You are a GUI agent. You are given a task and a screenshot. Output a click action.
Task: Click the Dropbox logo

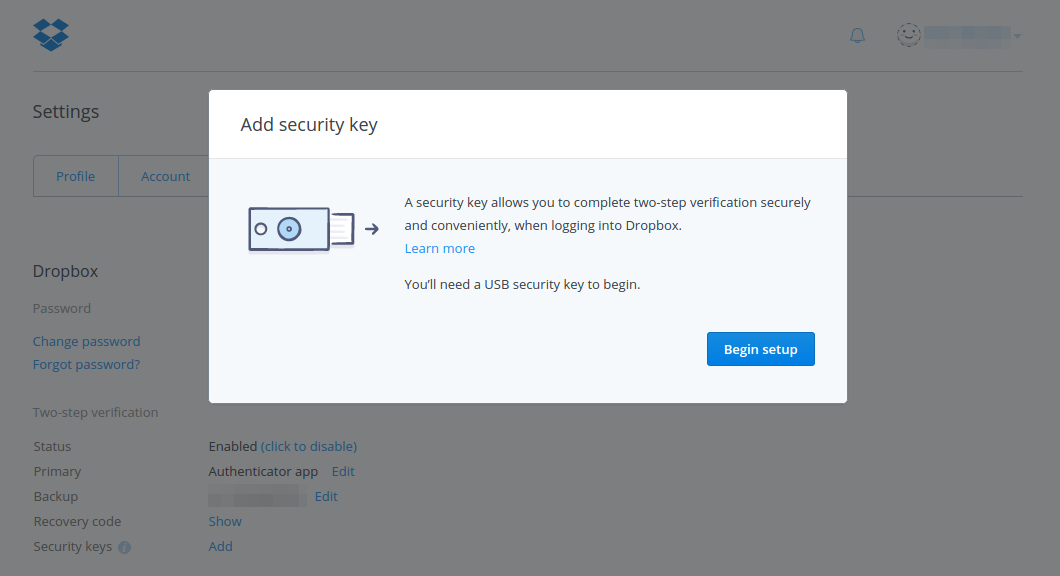click(x=51, y=35)
